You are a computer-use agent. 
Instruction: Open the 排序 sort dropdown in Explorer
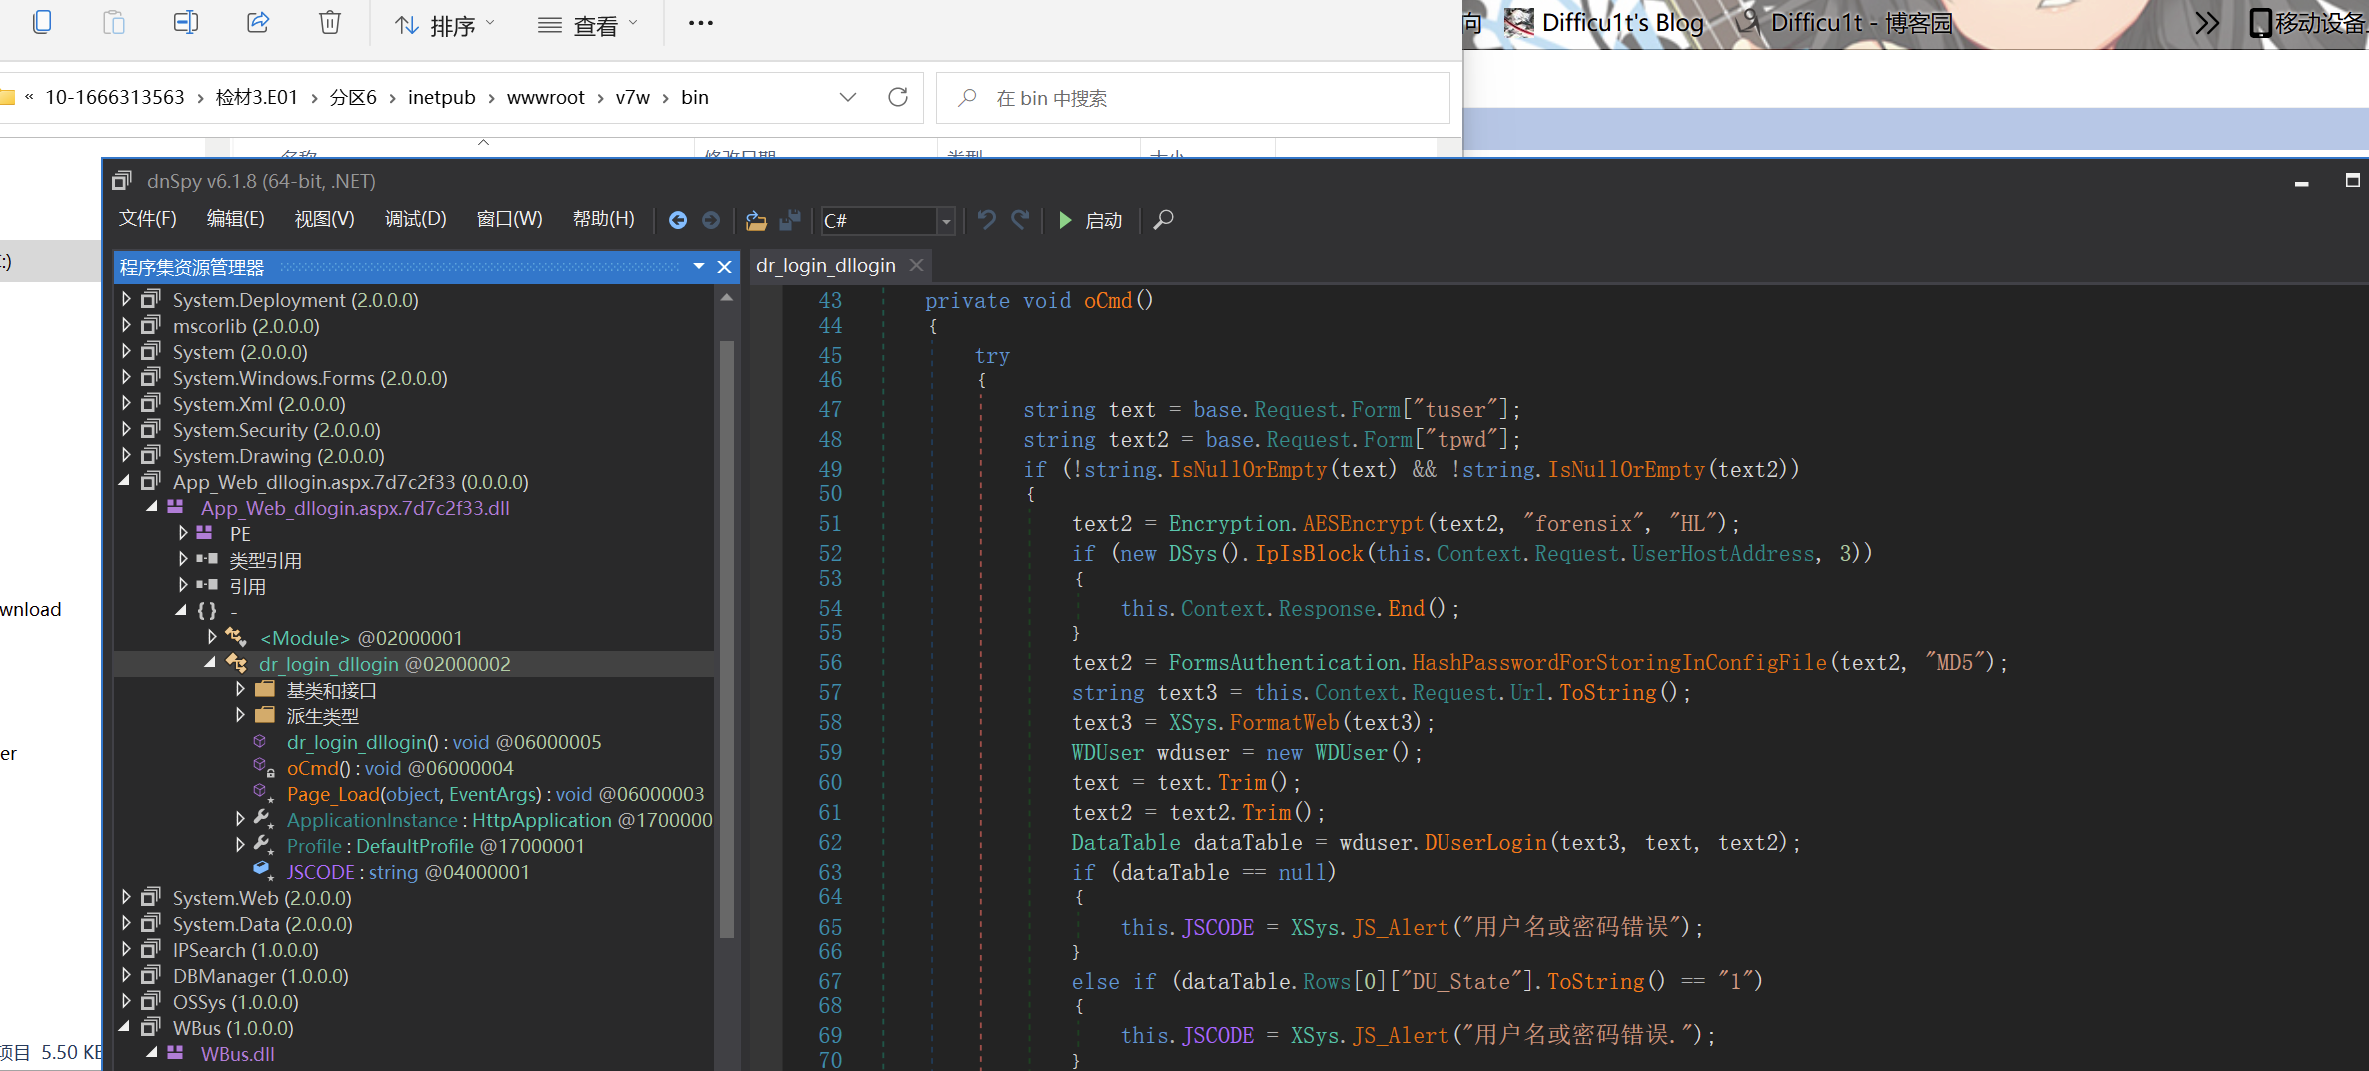click(x=445, y=25)
